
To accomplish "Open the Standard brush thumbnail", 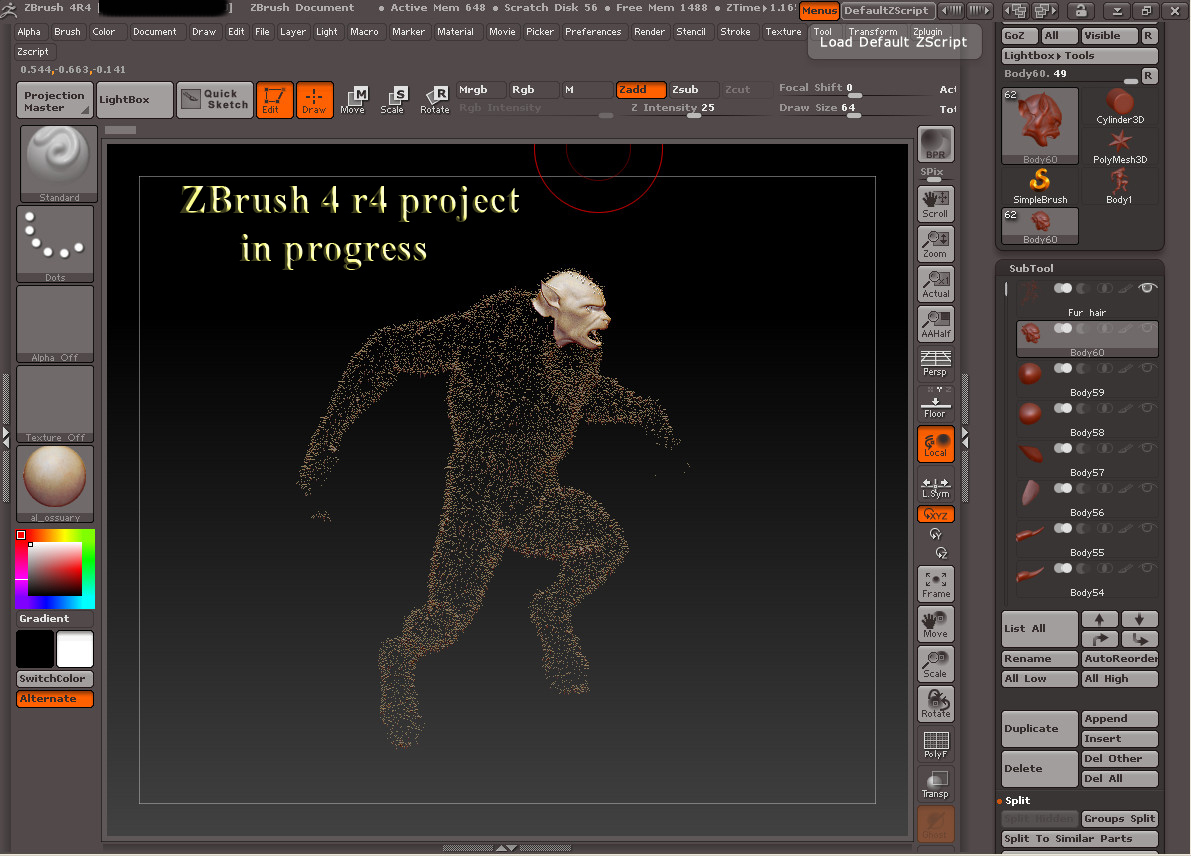I will pyautogui.click(x=58, y=164).
